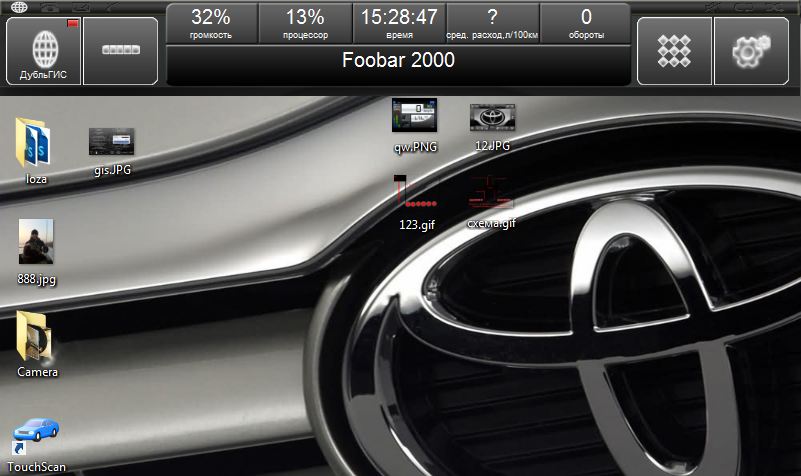Image resolution: width=801 pixels, height=476 pixels.
Task: Select the qw.PNG file thumbnail
Action: click(x=415, y=126)
